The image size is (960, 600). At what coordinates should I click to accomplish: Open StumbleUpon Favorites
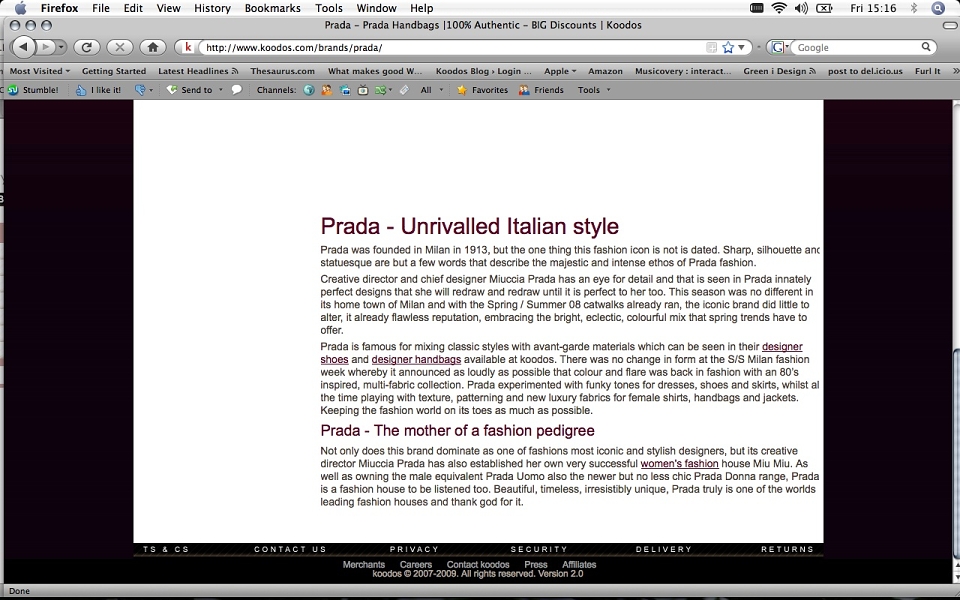[x=482, y=90]
